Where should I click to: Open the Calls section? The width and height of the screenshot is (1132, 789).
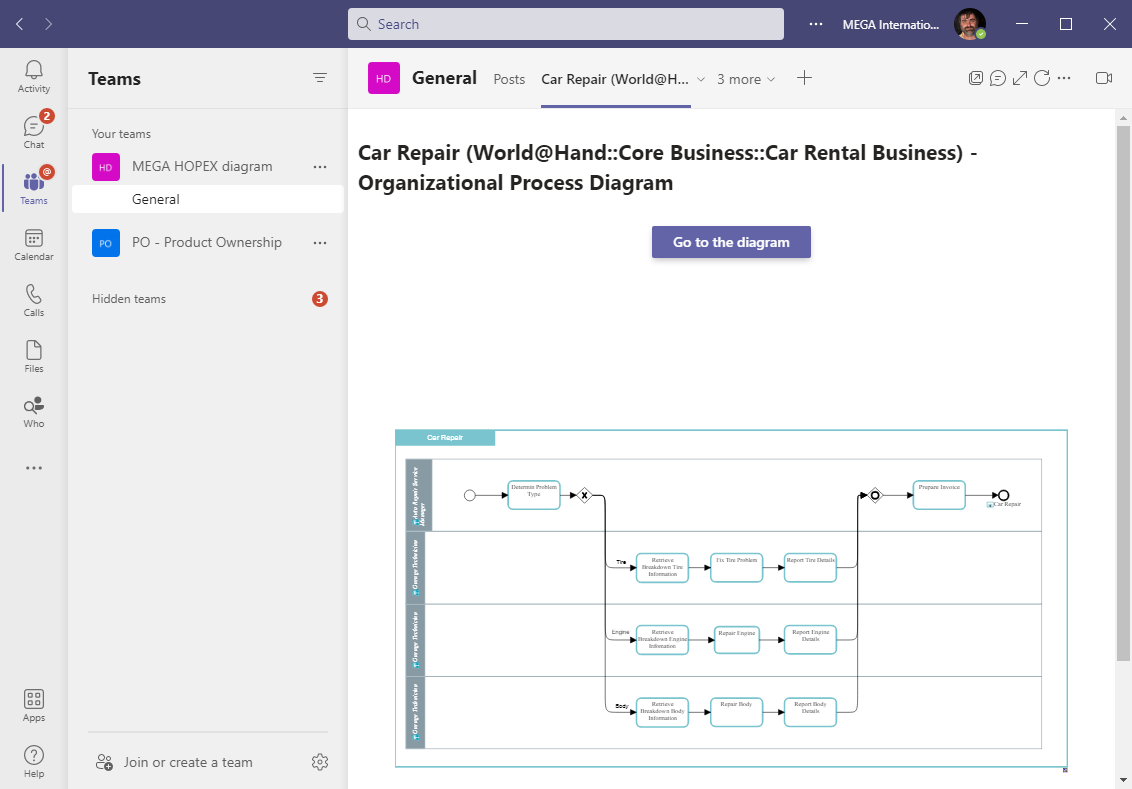[x=34, y=300]
